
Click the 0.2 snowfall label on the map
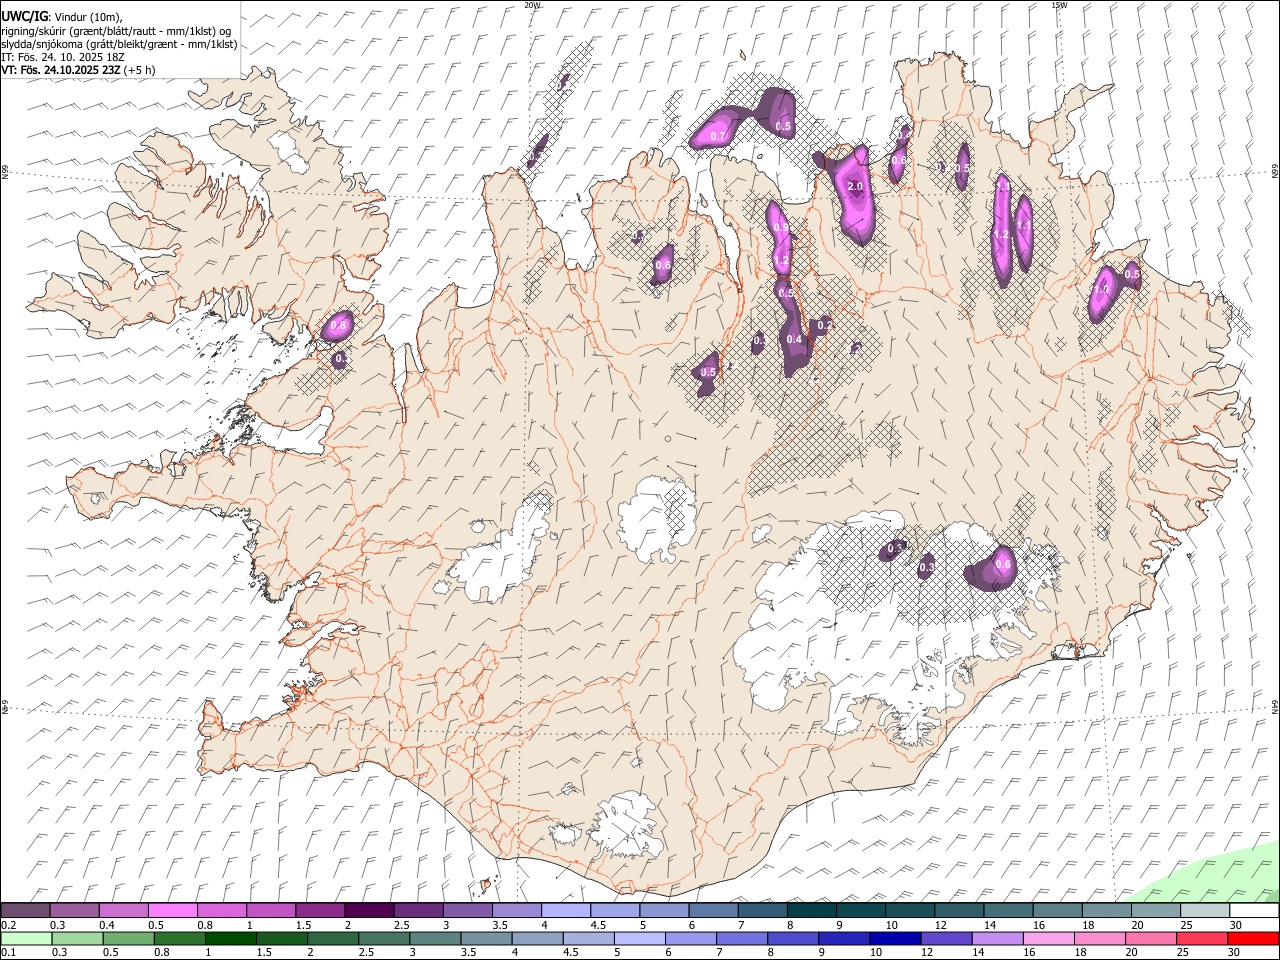click(x=824, y=324)
